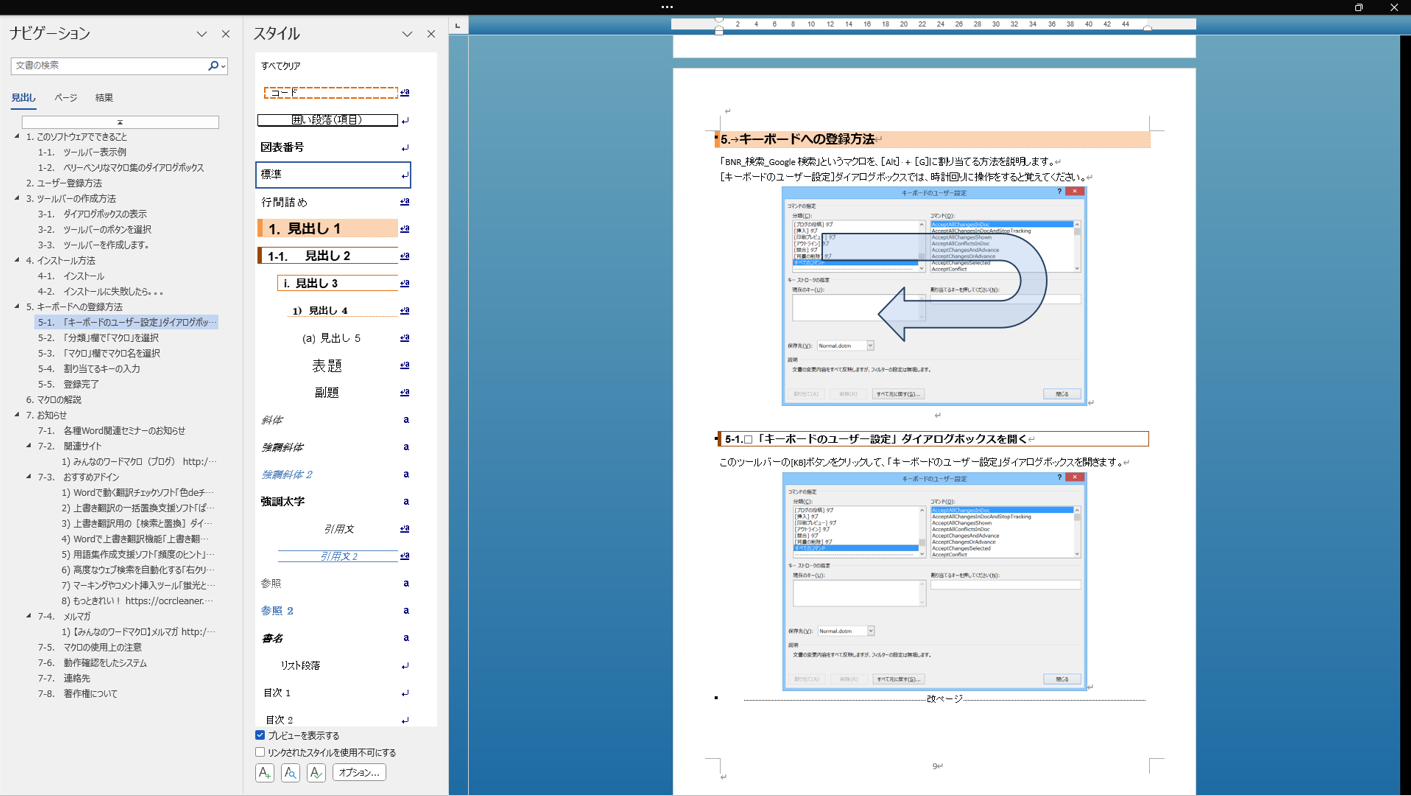
Task: Open the ナビゲーション pane options dropdown
Action: (202, 34)
